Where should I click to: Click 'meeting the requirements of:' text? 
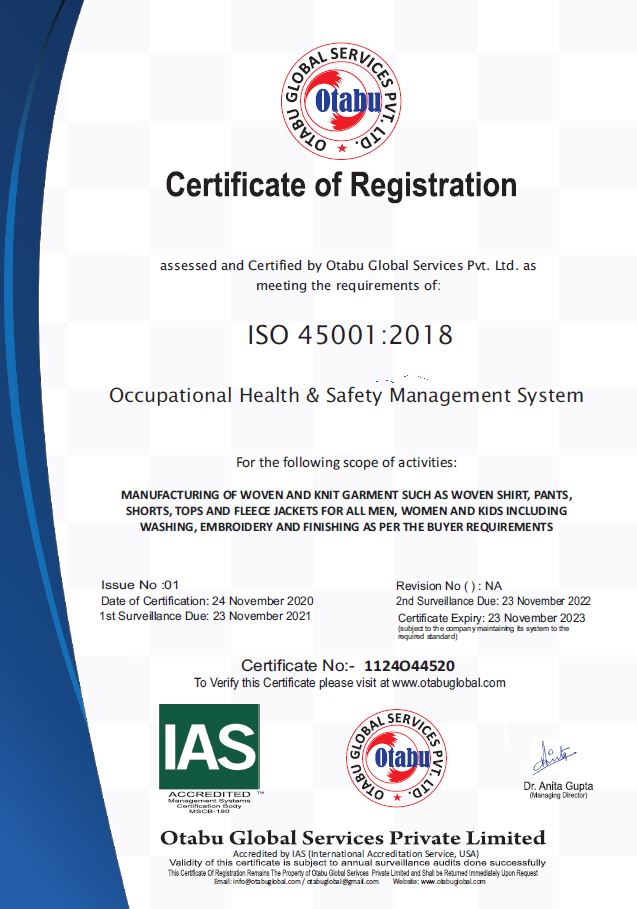point(348,285)
